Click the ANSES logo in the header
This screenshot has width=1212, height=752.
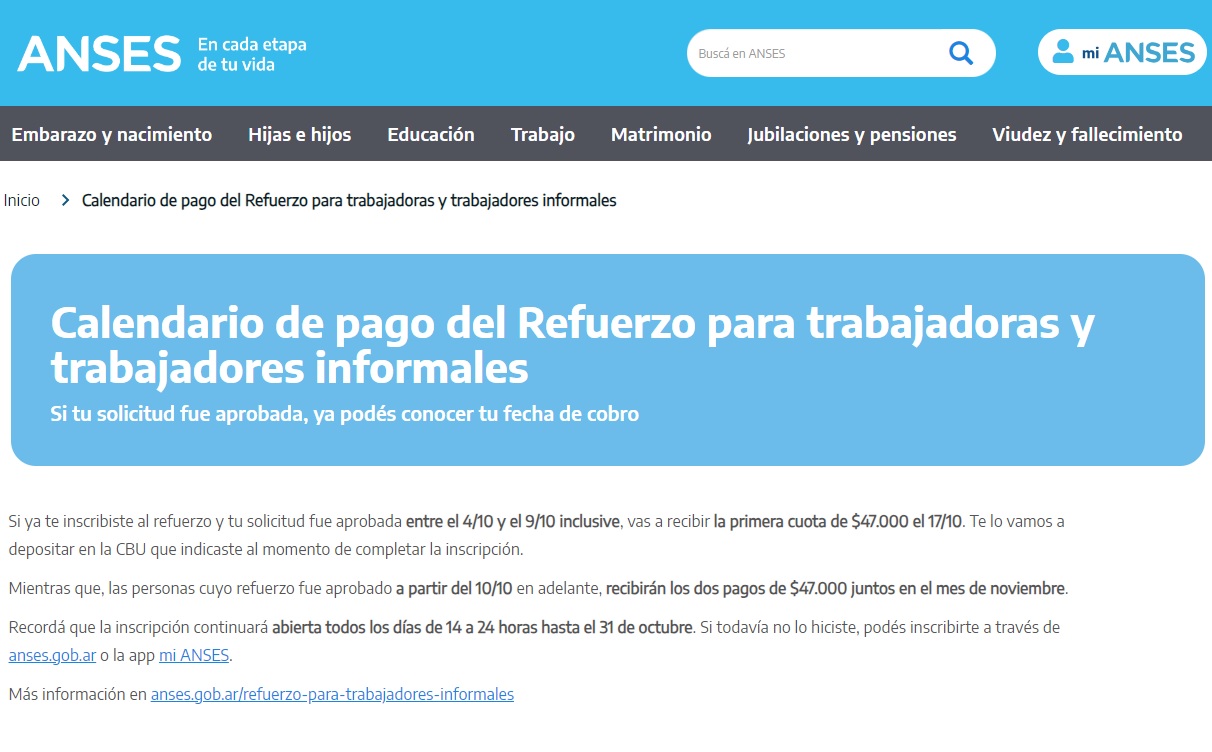point(99,53)
